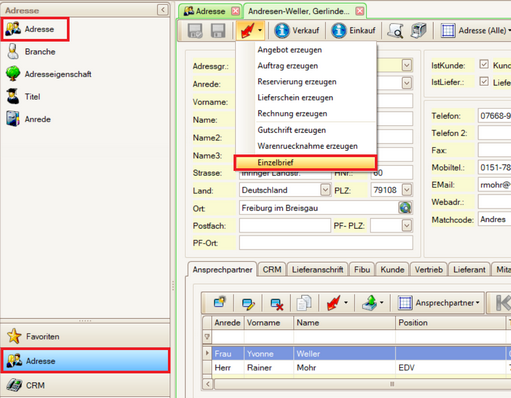This screenshot has height=398, width=511.
Task: Close the Andresen-Weller, Gerlinde tab
Action: pyautogui.click(x=360, y=11)
